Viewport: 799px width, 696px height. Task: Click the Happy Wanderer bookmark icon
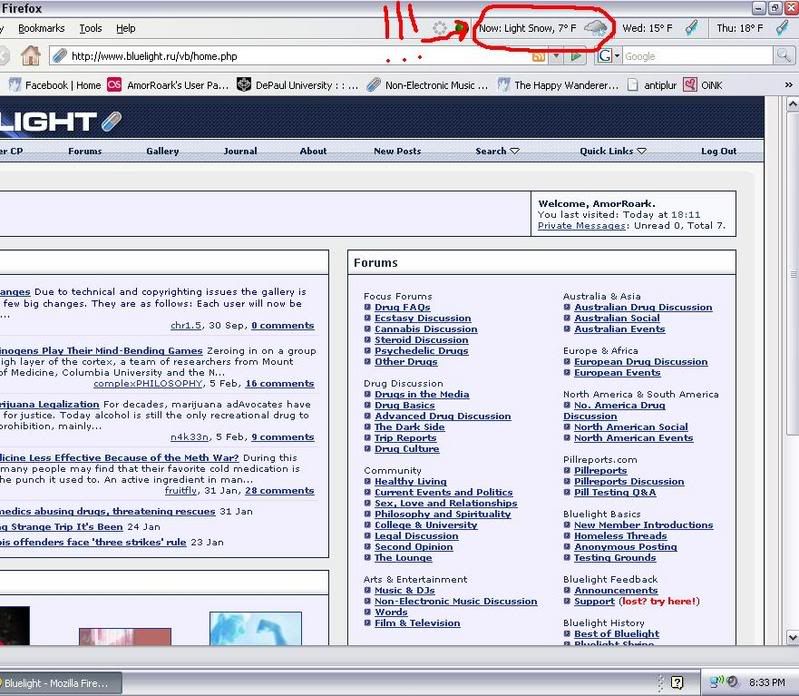pyautogui.click(x=503, y=85)
